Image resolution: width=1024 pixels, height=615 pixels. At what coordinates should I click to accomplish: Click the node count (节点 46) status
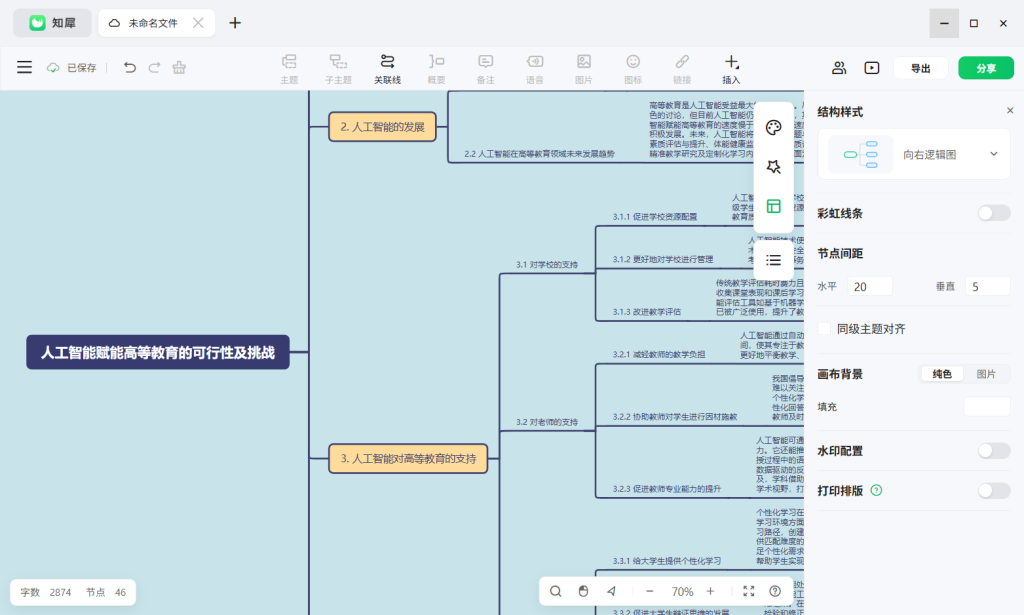click(x=106, y=592)
